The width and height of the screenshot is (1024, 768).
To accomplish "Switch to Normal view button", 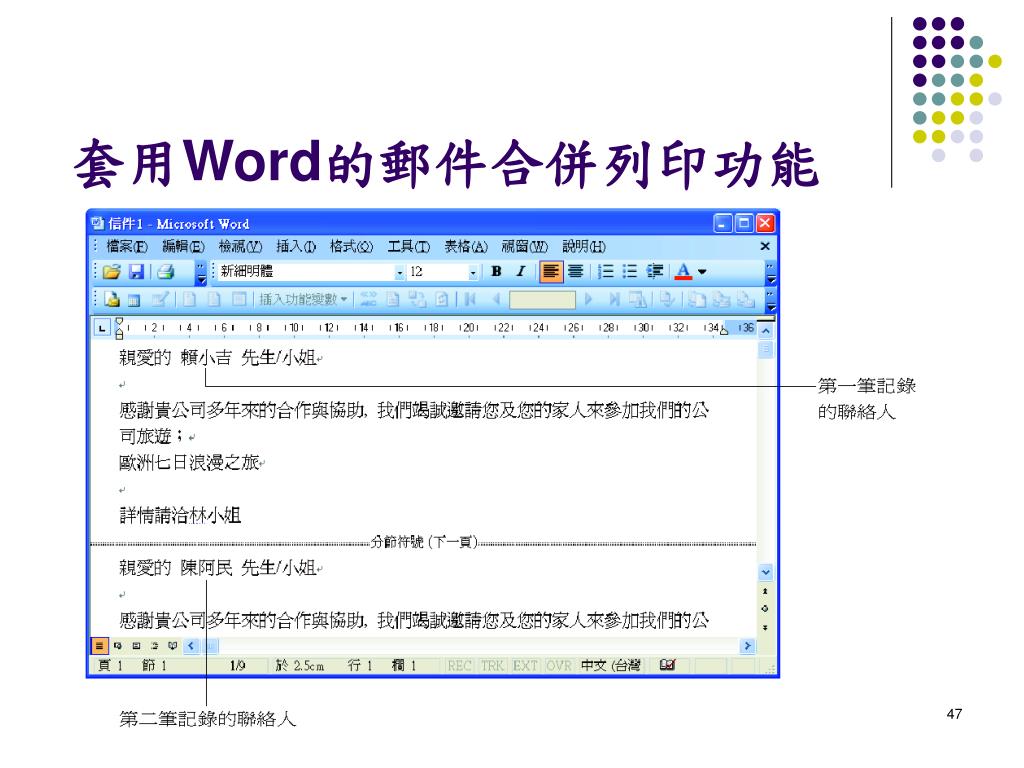I will 99,646.
